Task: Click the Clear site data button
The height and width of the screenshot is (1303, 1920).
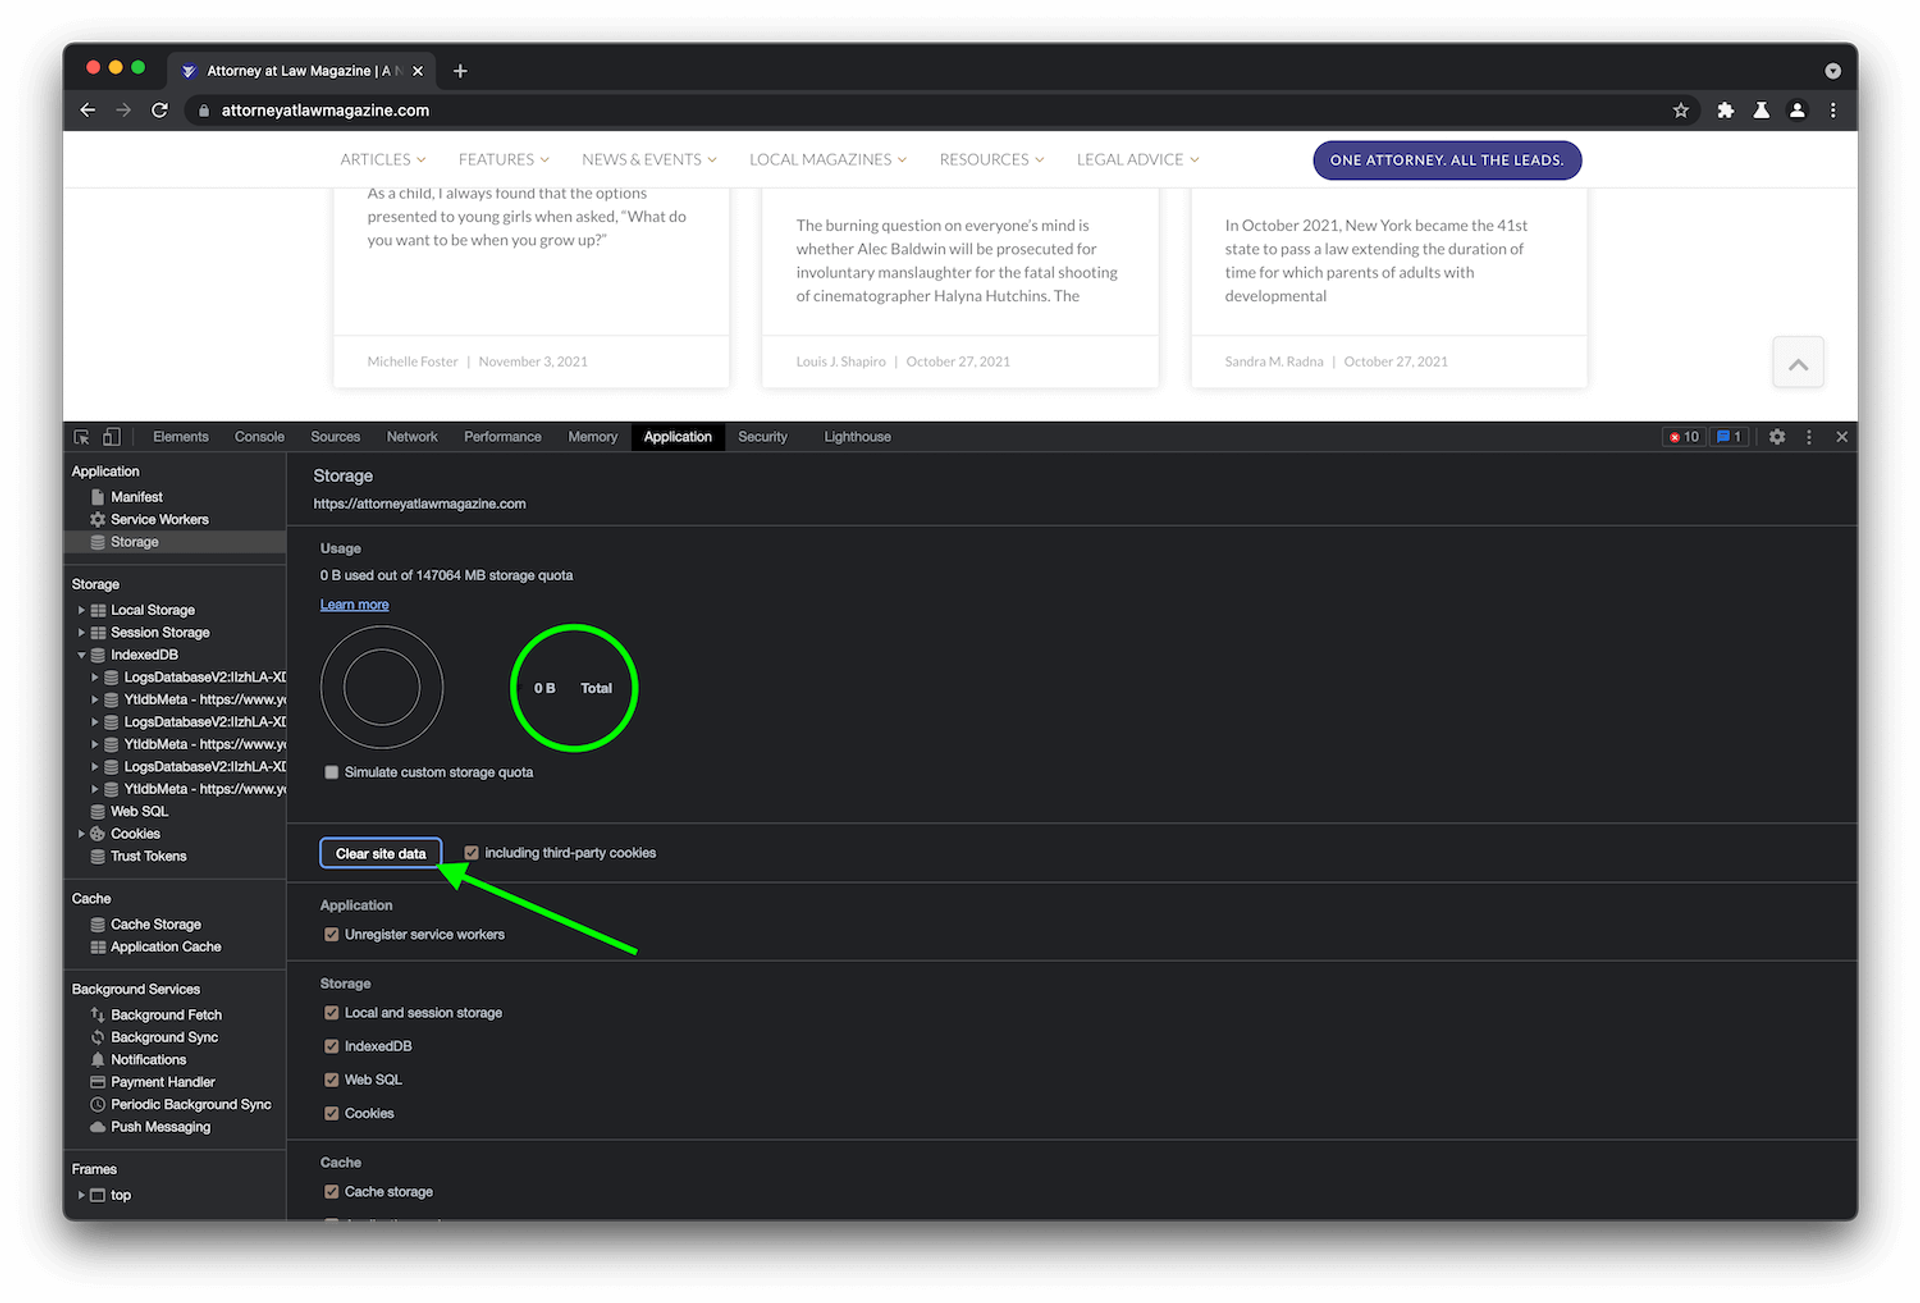Action: point(380,853)
